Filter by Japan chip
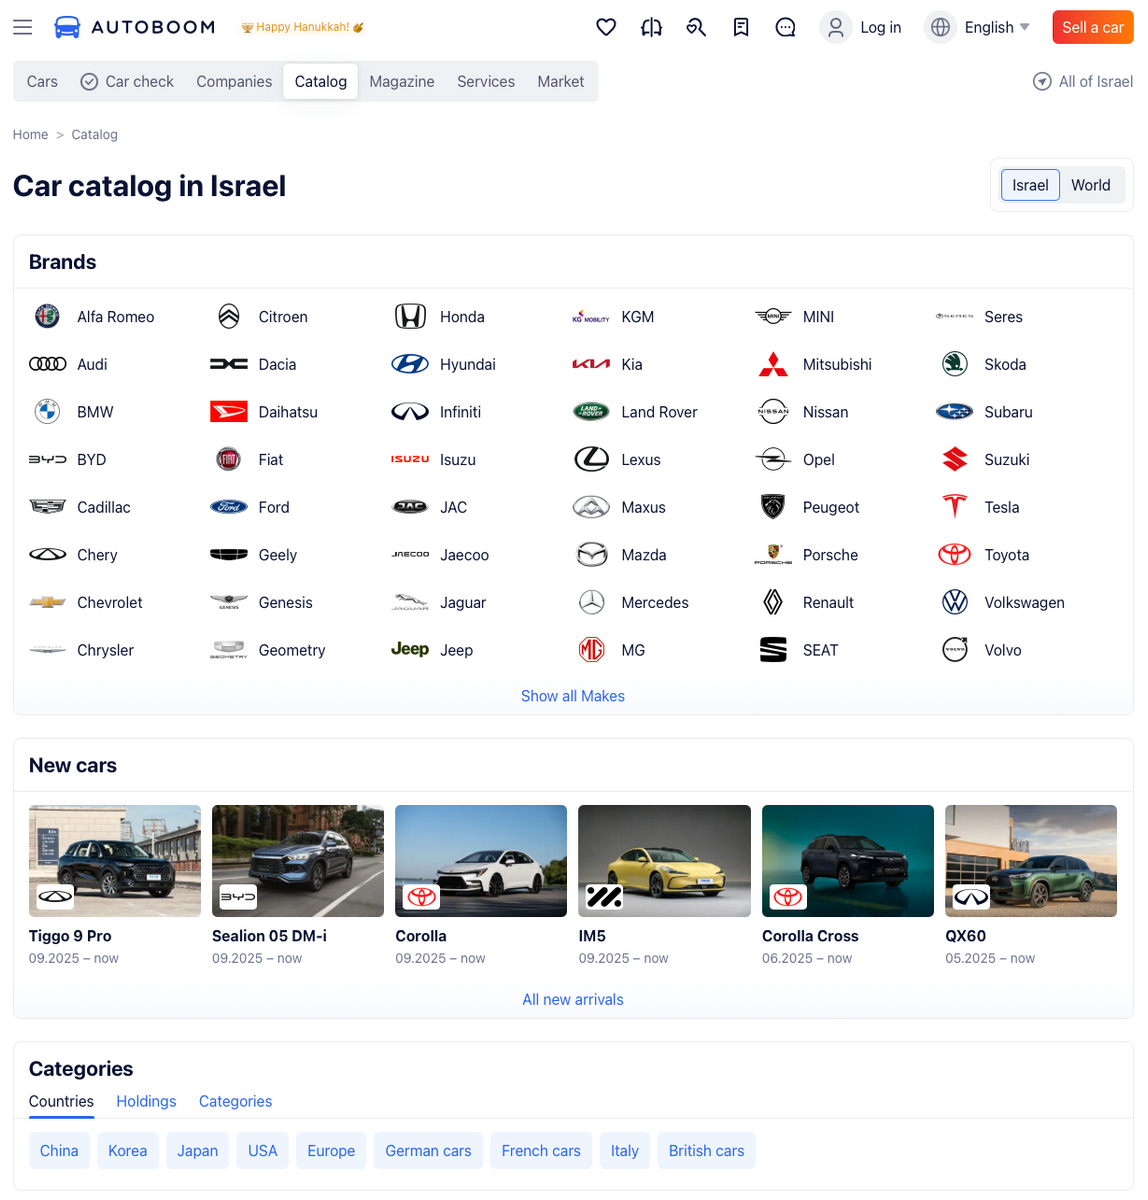Screen dimensions: 1148x1200 198,1150
